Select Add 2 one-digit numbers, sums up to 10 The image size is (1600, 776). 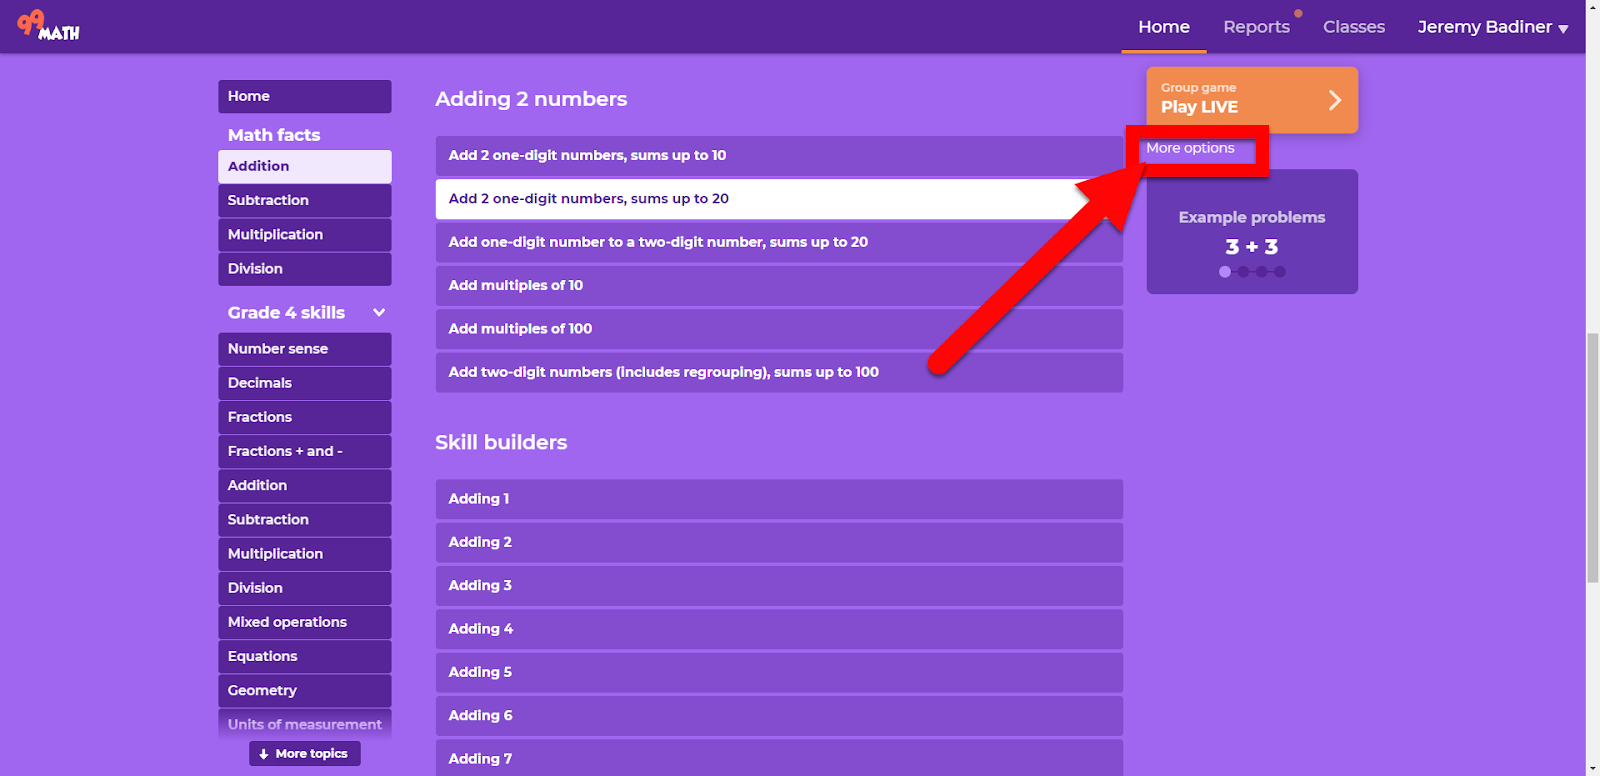pyautogui.click(x=779, y=156)
